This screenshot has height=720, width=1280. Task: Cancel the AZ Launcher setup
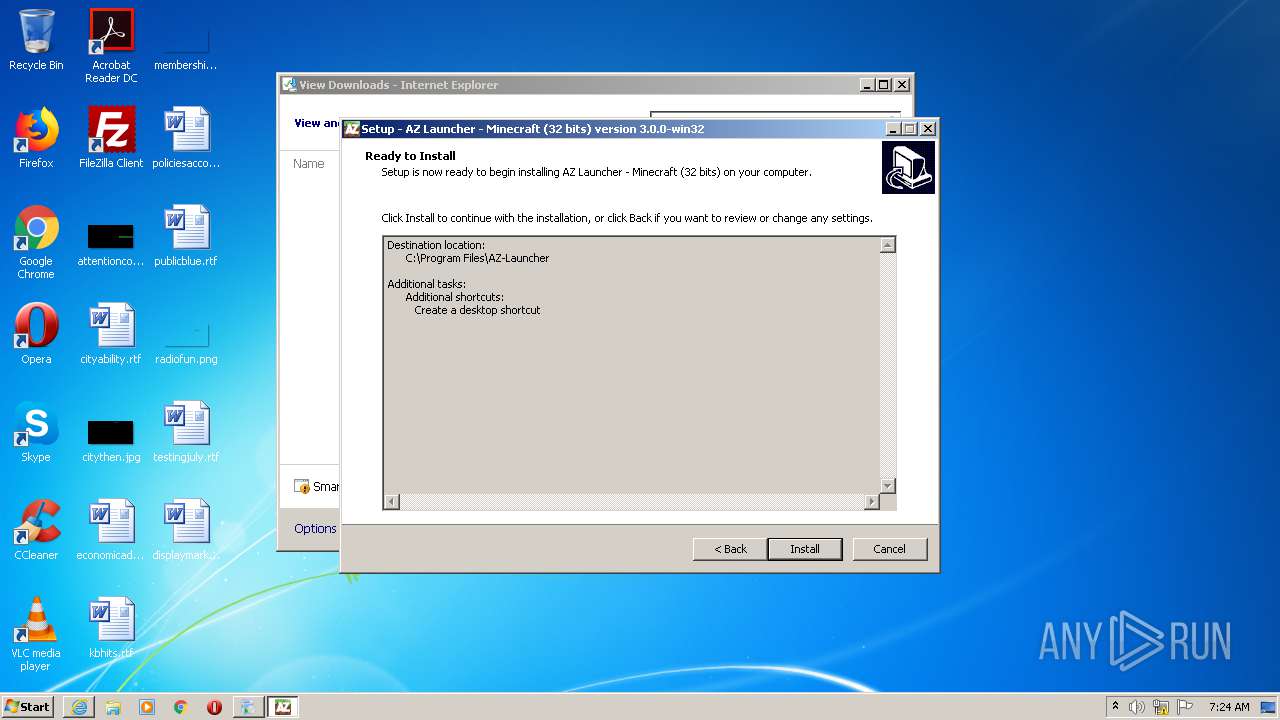889,549
